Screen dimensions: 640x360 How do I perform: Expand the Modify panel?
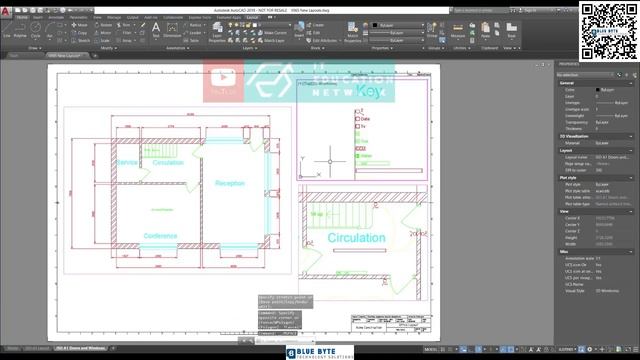coord(109,48)
